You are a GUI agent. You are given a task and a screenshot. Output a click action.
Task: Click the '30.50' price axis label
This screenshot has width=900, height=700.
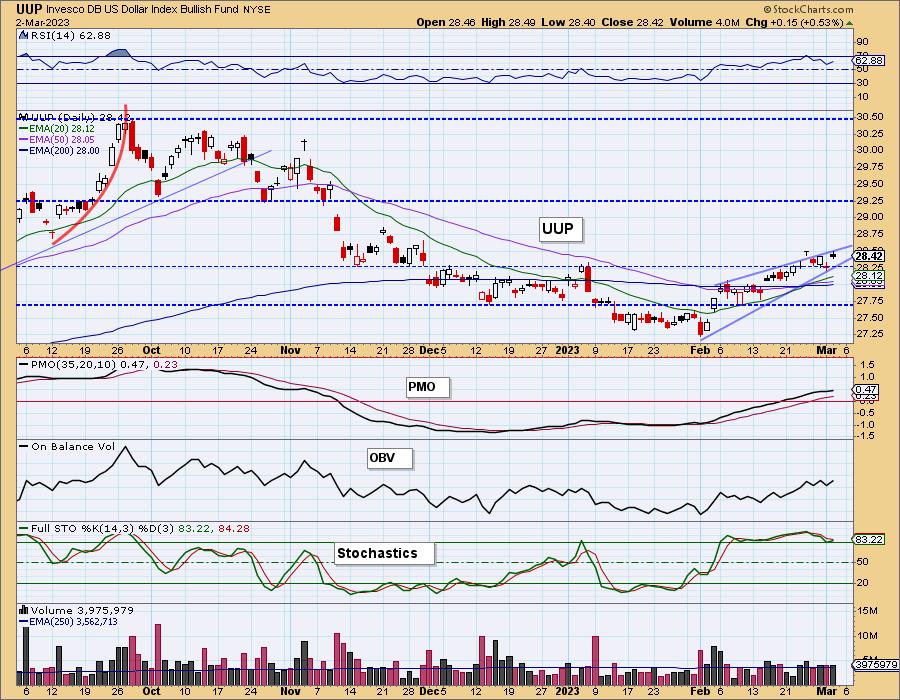pos(870,116)
